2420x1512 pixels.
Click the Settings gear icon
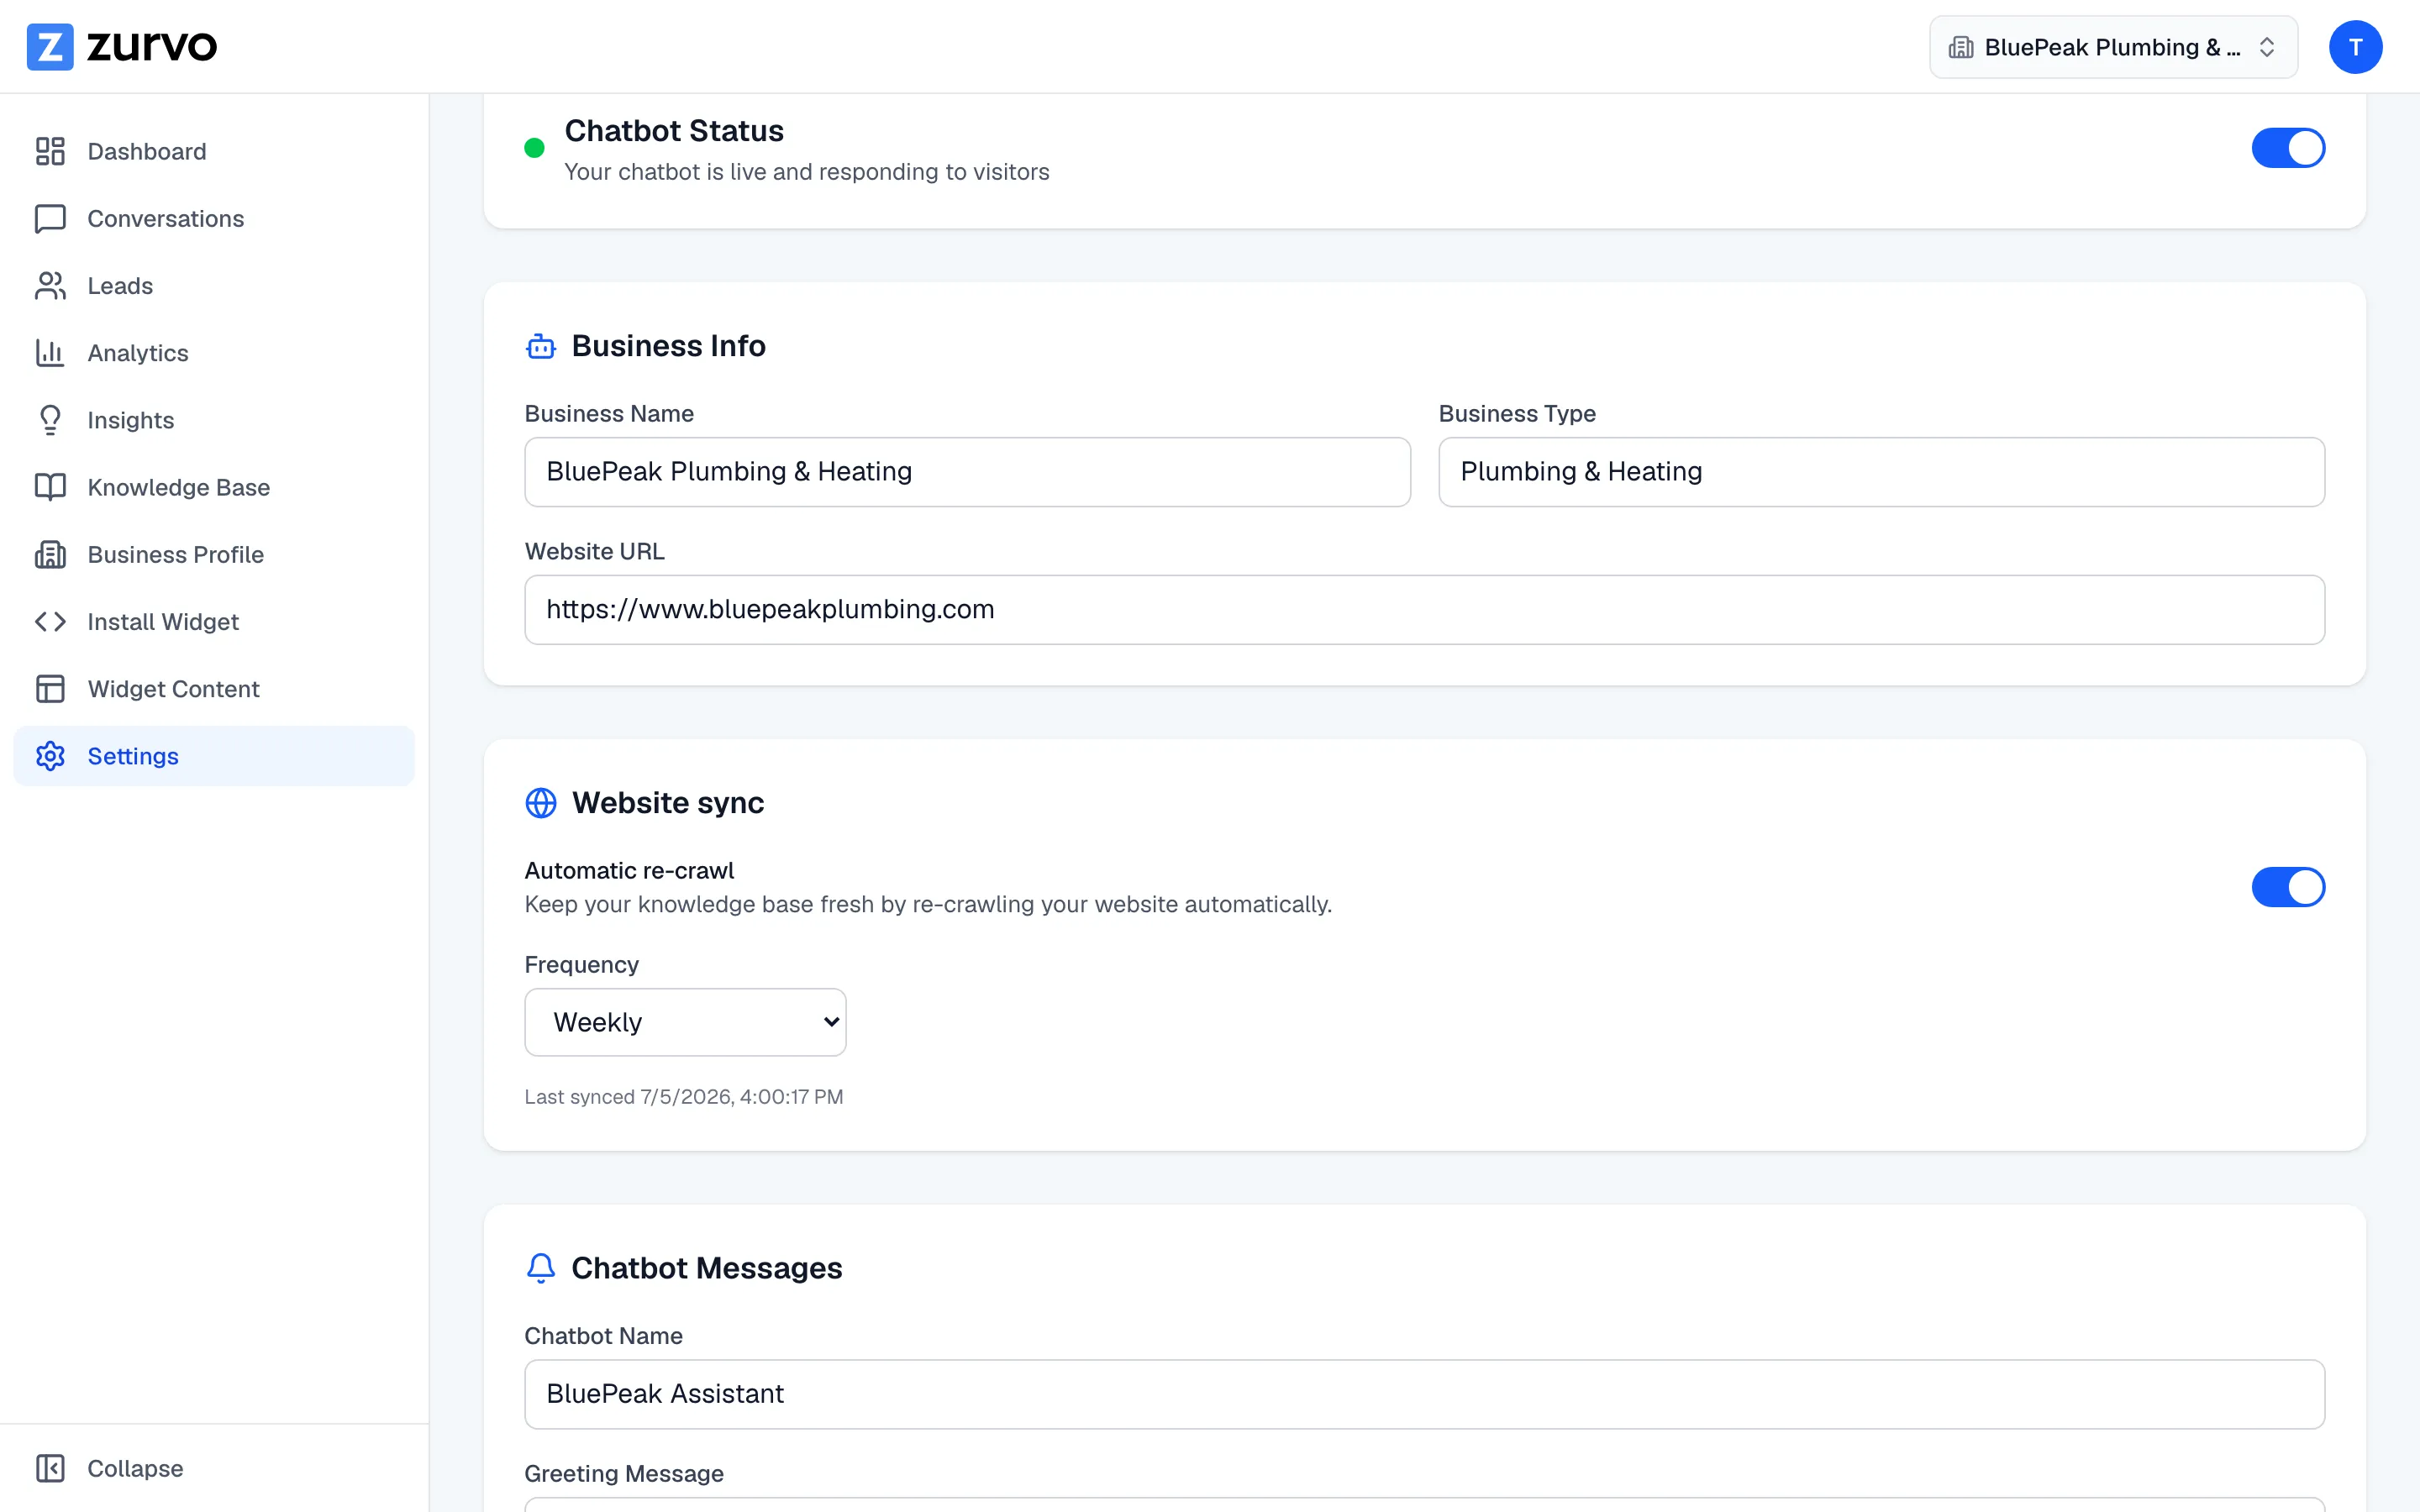coord(50,756)
